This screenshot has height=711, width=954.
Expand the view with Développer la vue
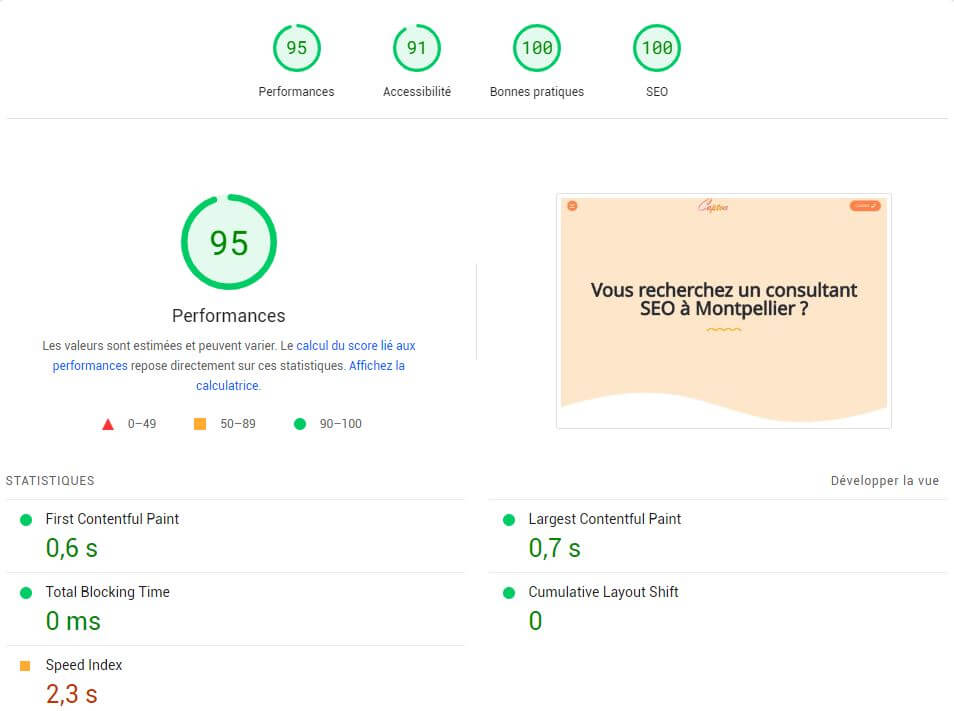884,481
